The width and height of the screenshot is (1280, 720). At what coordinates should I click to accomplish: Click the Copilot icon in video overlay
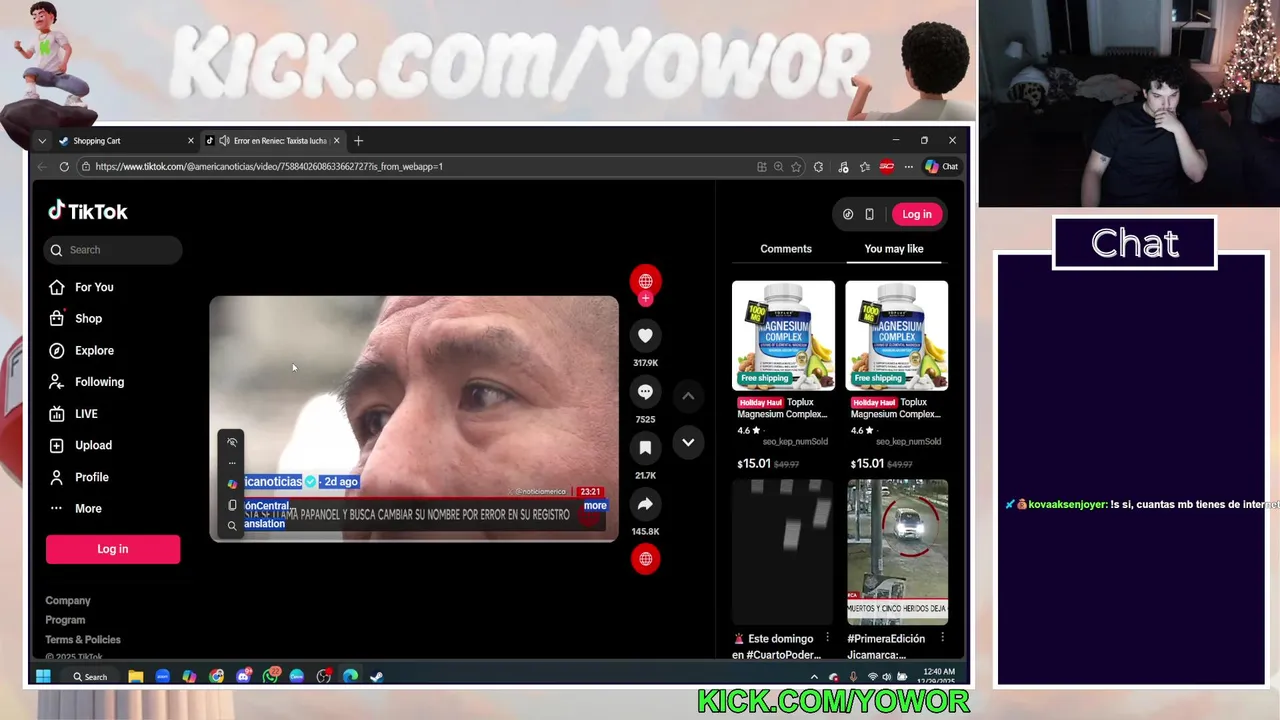[232, 484]
